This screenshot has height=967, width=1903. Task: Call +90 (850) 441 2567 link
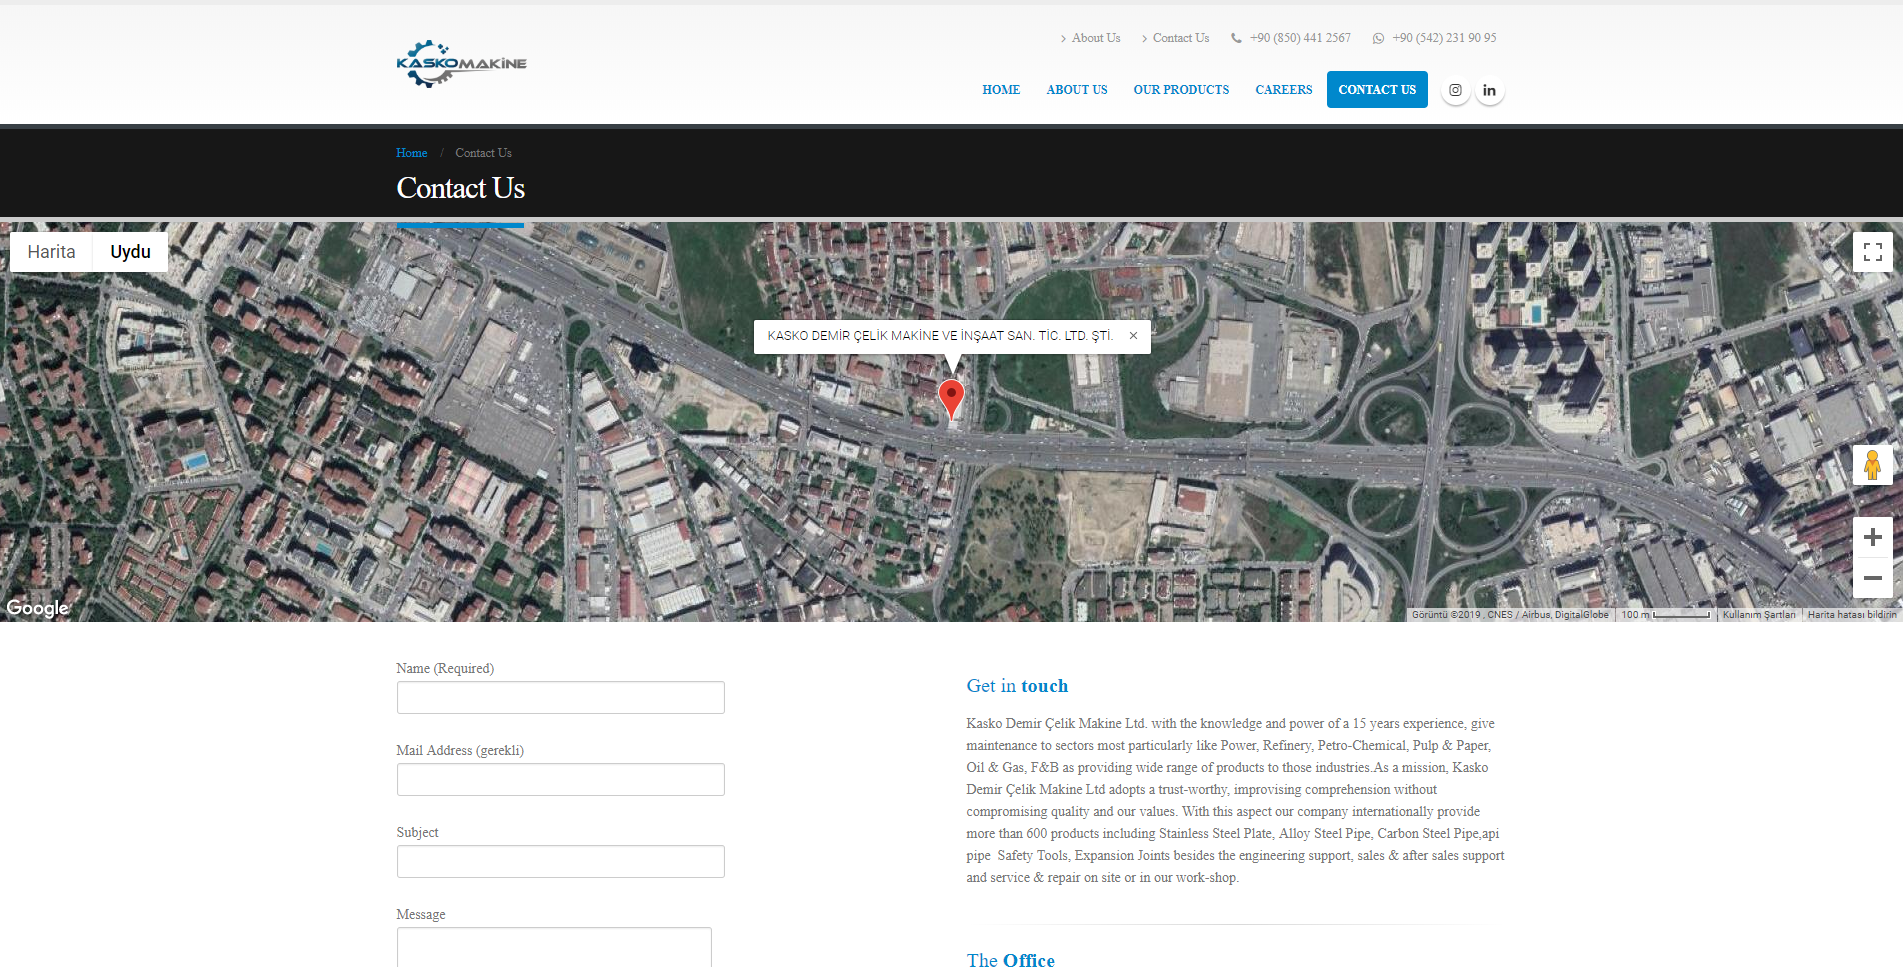point(1300,38)
